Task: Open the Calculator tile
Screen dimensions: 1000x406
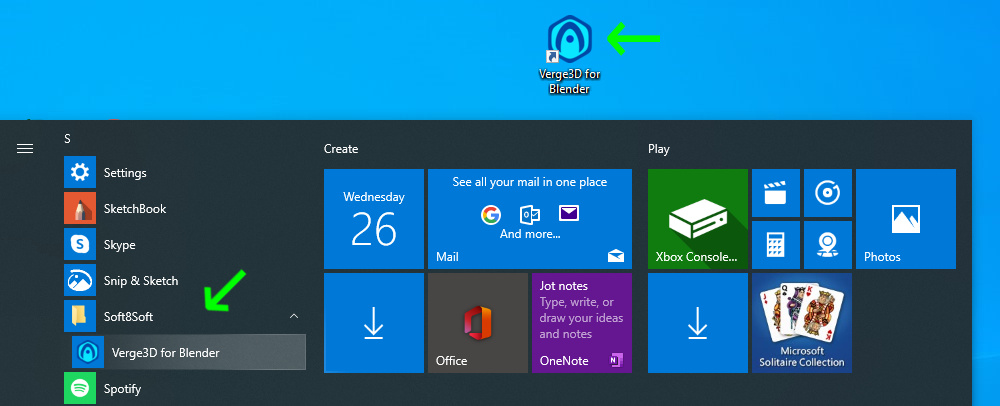Action: coord(776,245)
